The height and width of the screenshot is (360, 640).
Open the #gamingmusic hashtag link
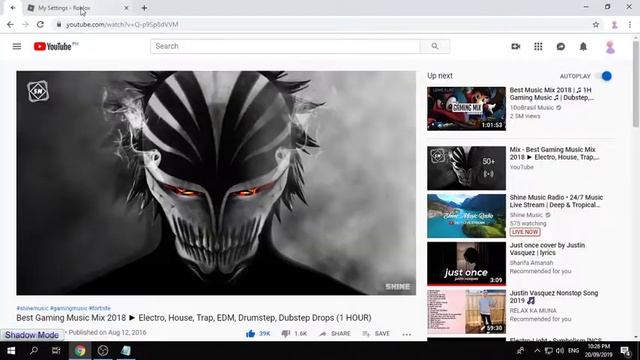click(69, 308)
